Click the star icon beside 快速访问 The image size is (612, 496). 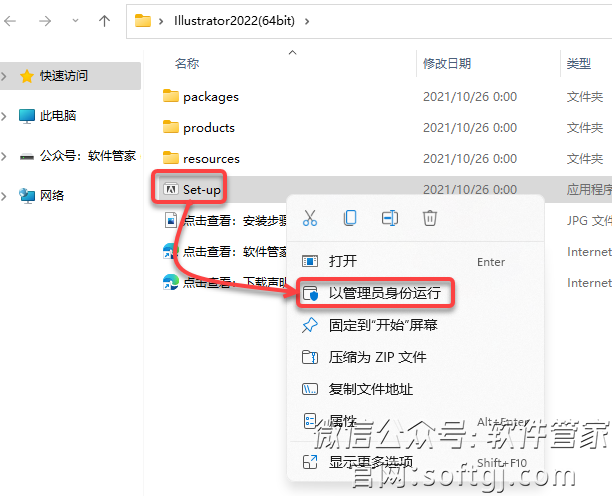coord(27,76)
